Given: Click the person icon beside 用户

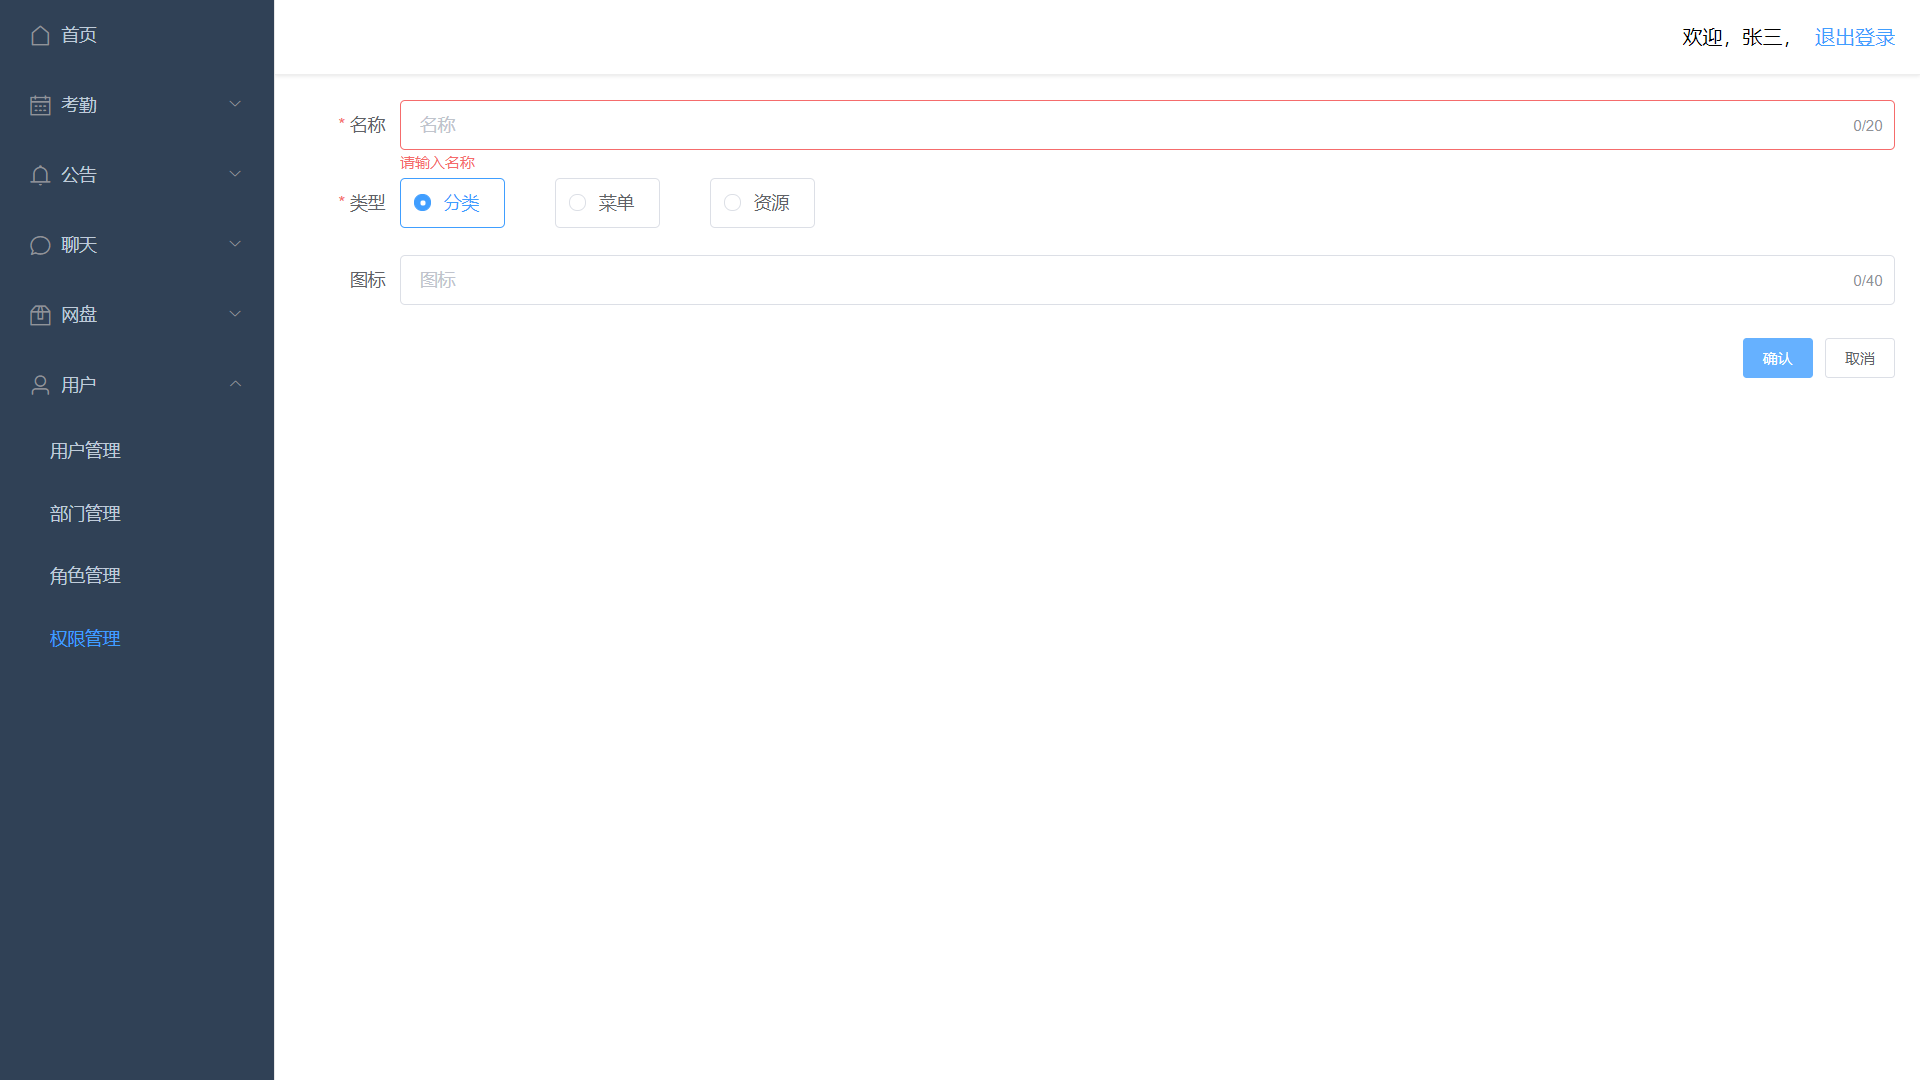Looking at the screenshot, I should tap(40, 385).
